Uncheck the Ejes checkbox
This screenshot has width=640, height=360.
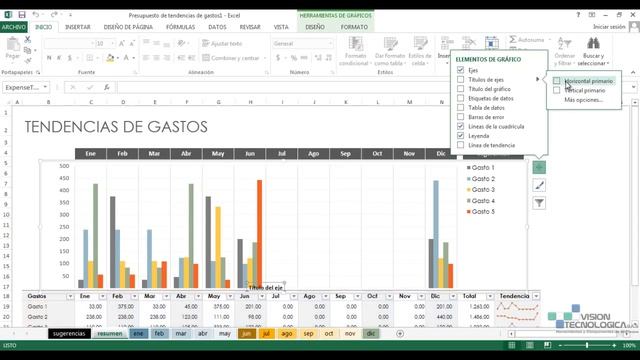(x=460, y=70)
